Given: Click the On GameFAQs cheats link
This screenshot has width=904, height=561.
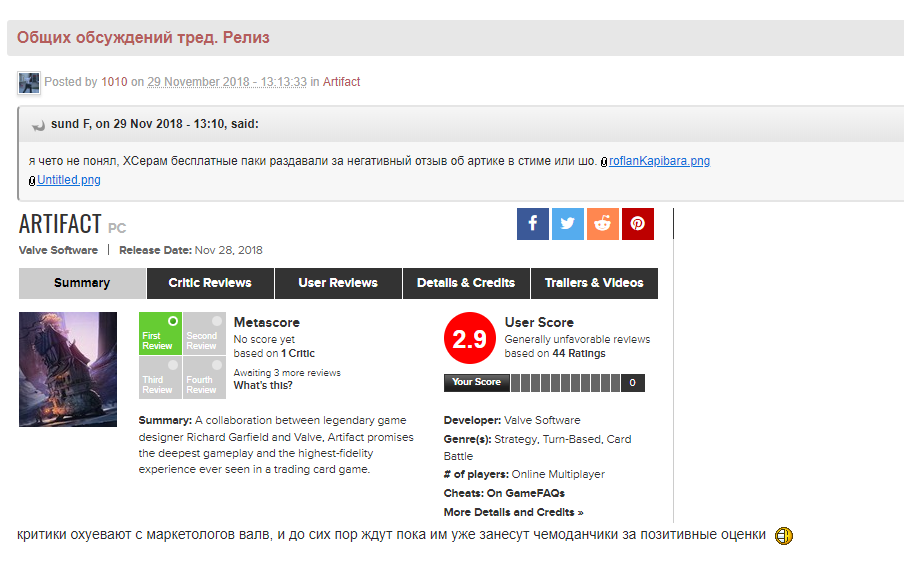Looking at the screenshot, I should coord(526,494).
